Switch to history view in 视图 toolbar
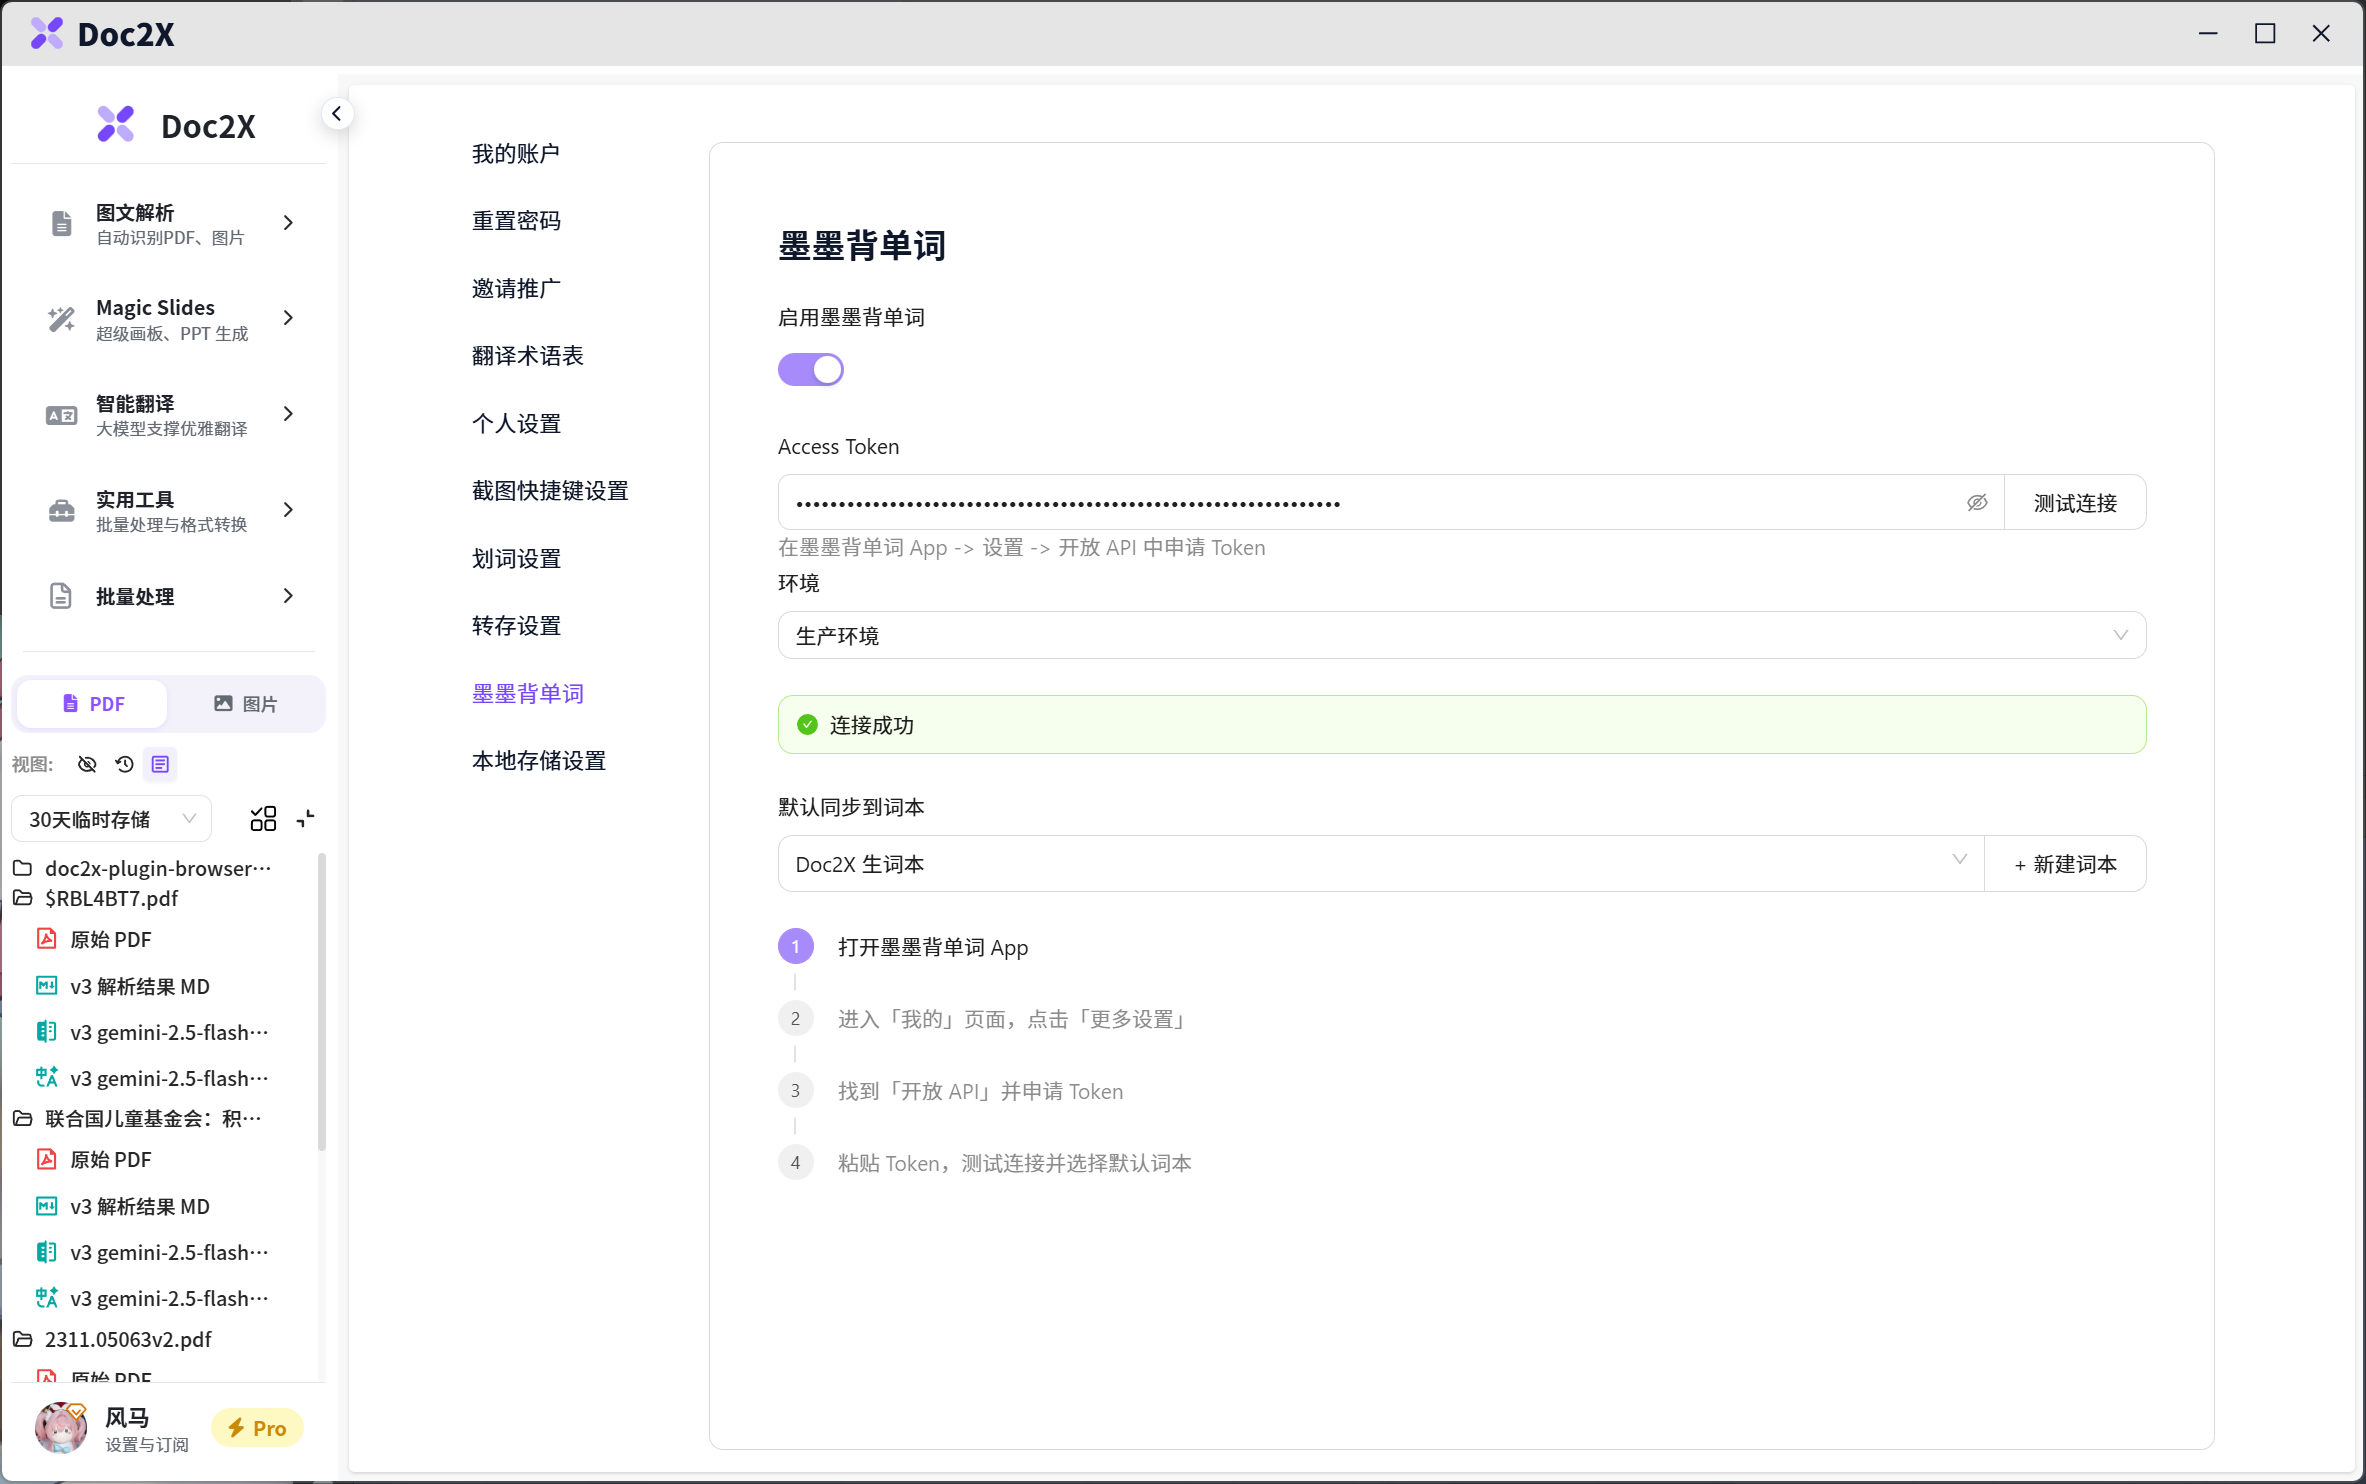Image resolution: width=2366 pixels, height=1484 pixels. point(124,764)
